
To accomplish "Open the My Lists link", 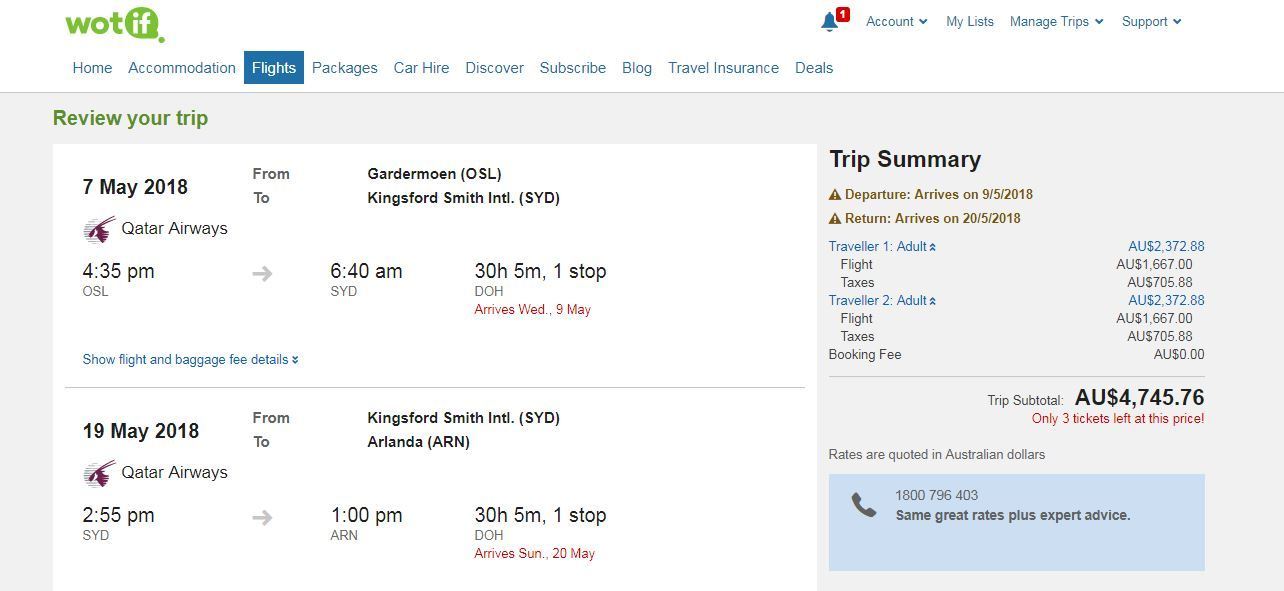I will tap(969, 21).
